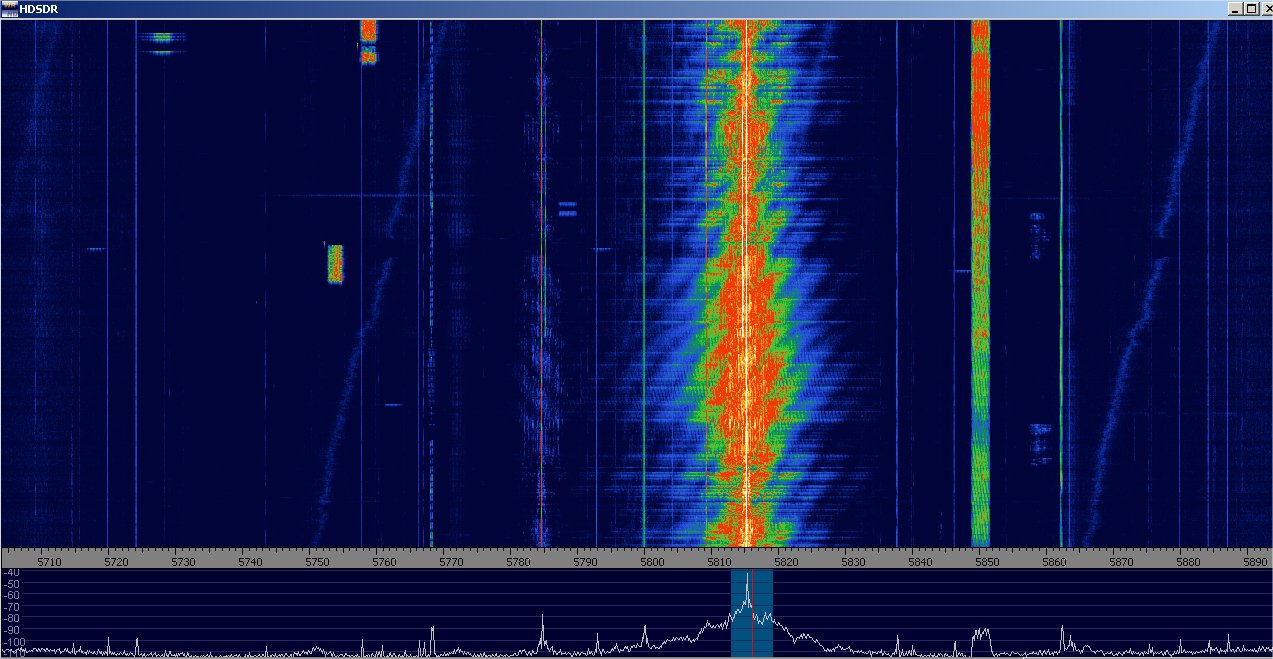Click the 5790 frequency scale label
The image size is (1273, 659).
point(585,562)
